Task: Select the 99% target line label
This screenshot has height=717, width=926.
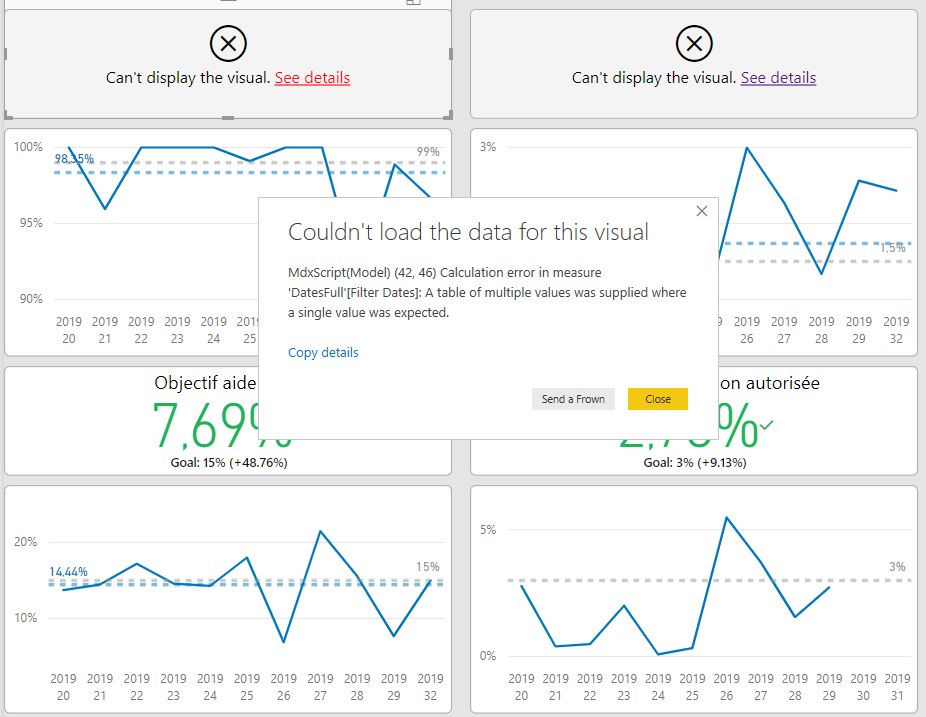Action: [x=428, y=152]
